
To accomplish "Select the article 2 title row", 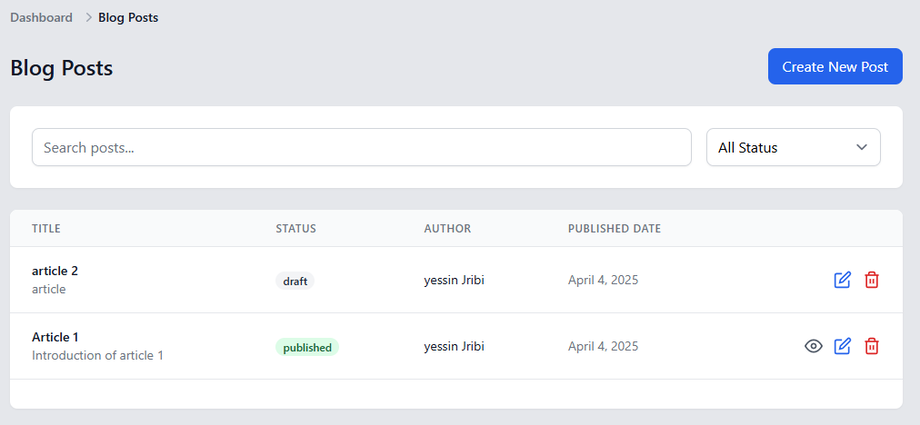I will click(x=55, y=271).
